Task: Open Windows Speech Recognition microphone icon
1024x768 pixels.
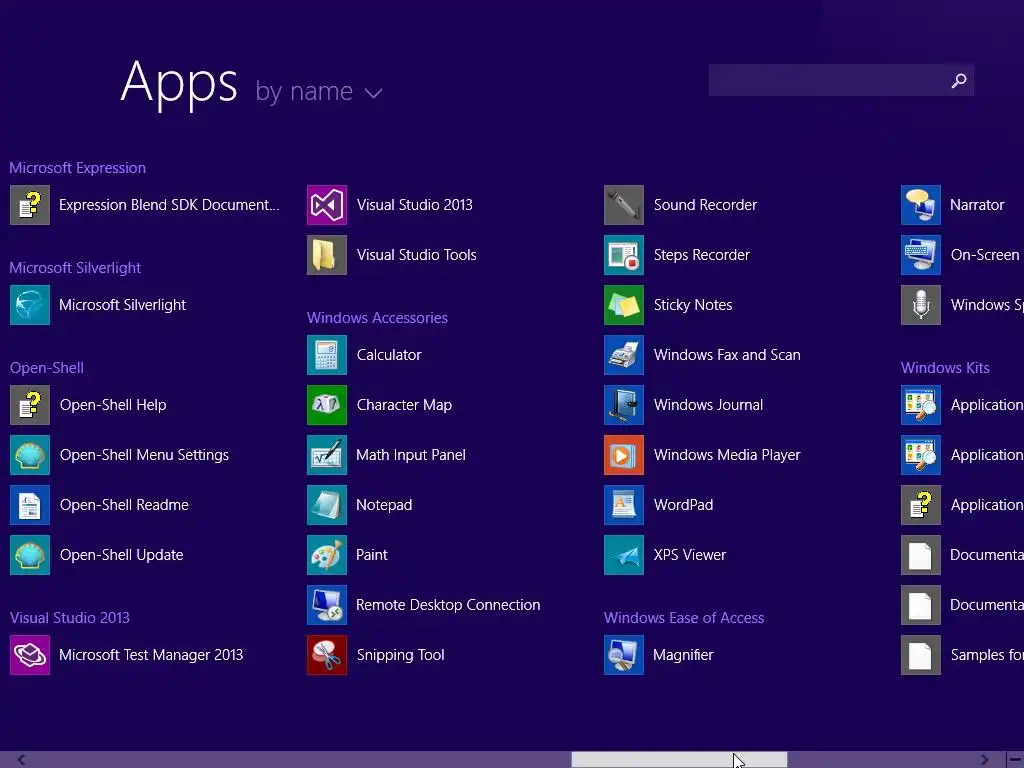Action: (921, 305)
